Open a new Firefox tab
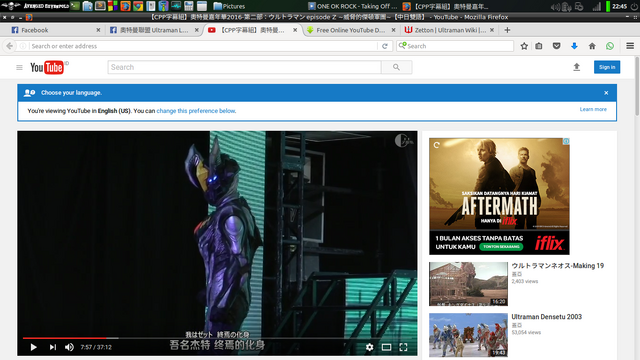This screenshot has height=360, width=640. pyautogui.click(x=507, y=30)
